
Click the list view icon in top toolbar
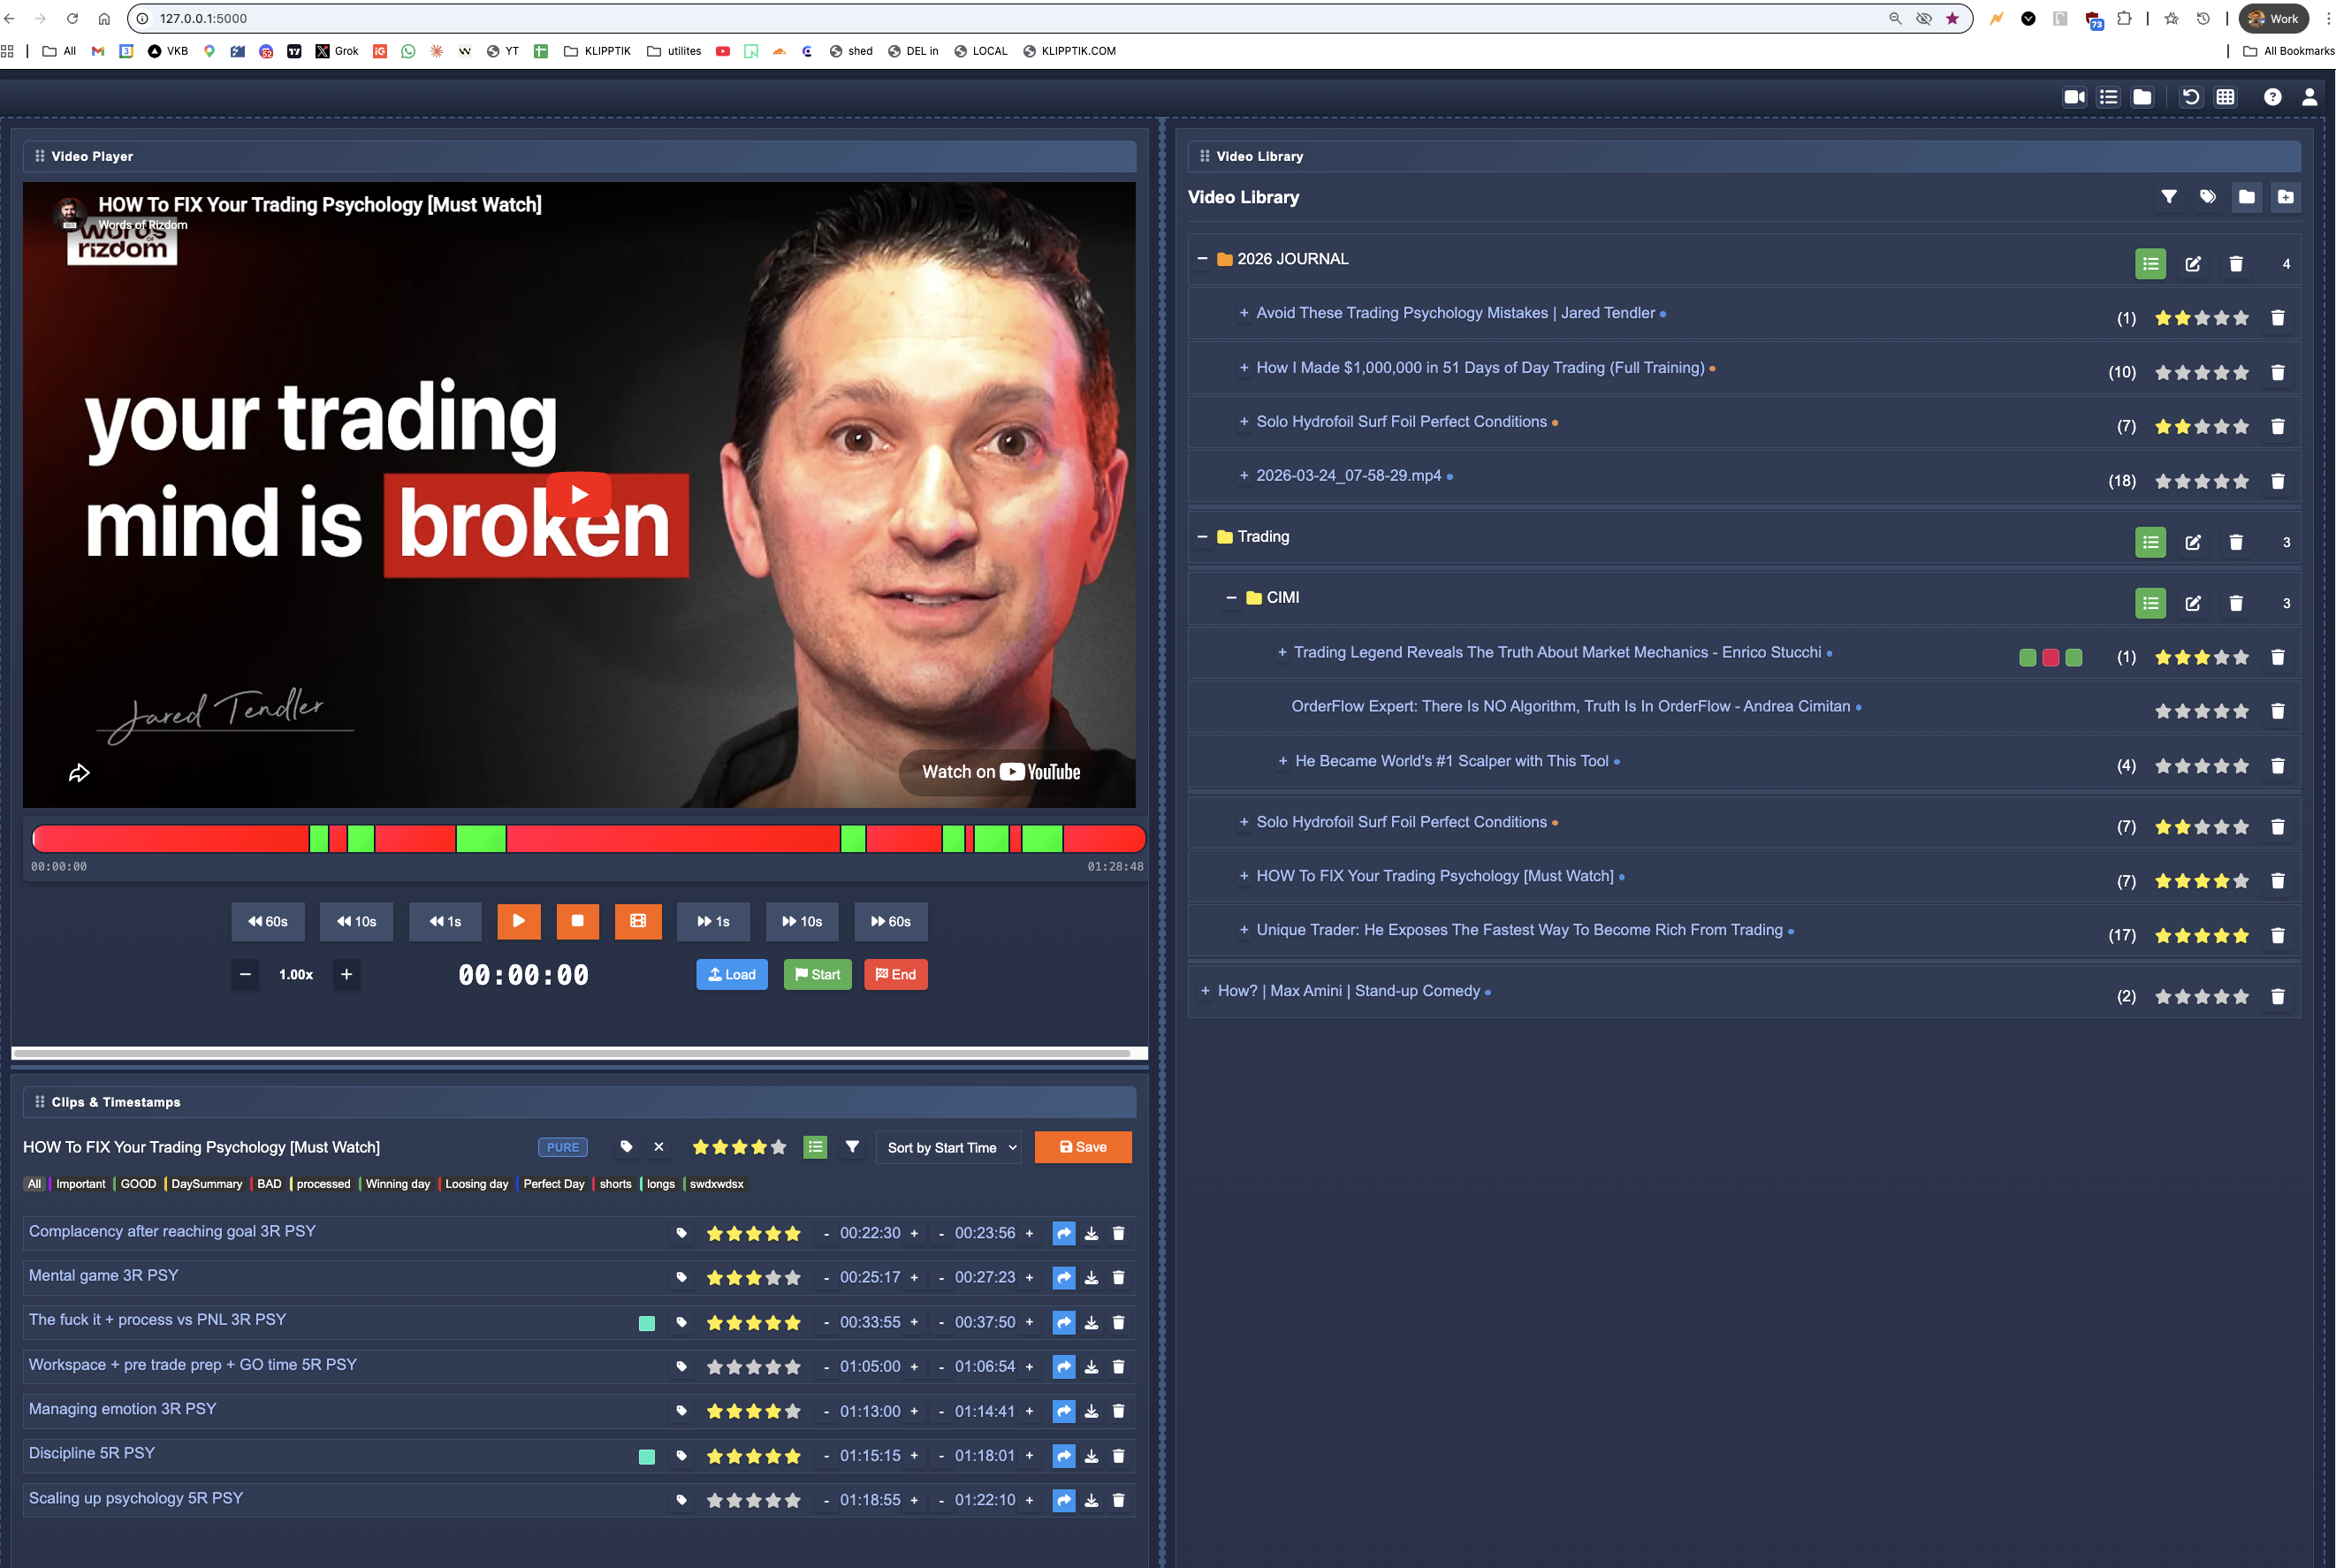[2108, 97]
